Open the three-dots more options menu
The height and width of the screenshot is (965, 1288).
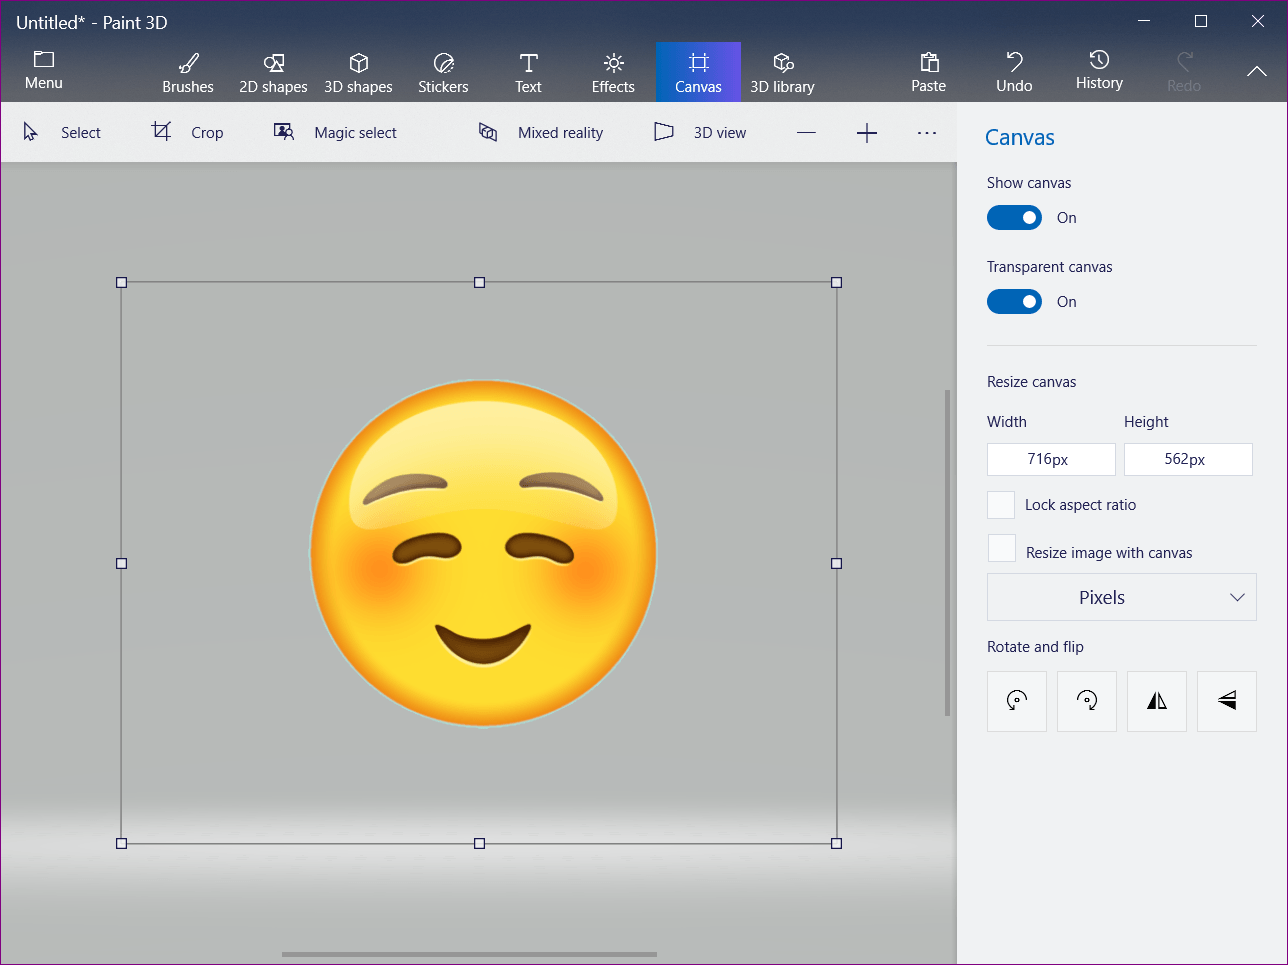pyautogui.click(x=927, y=133)
